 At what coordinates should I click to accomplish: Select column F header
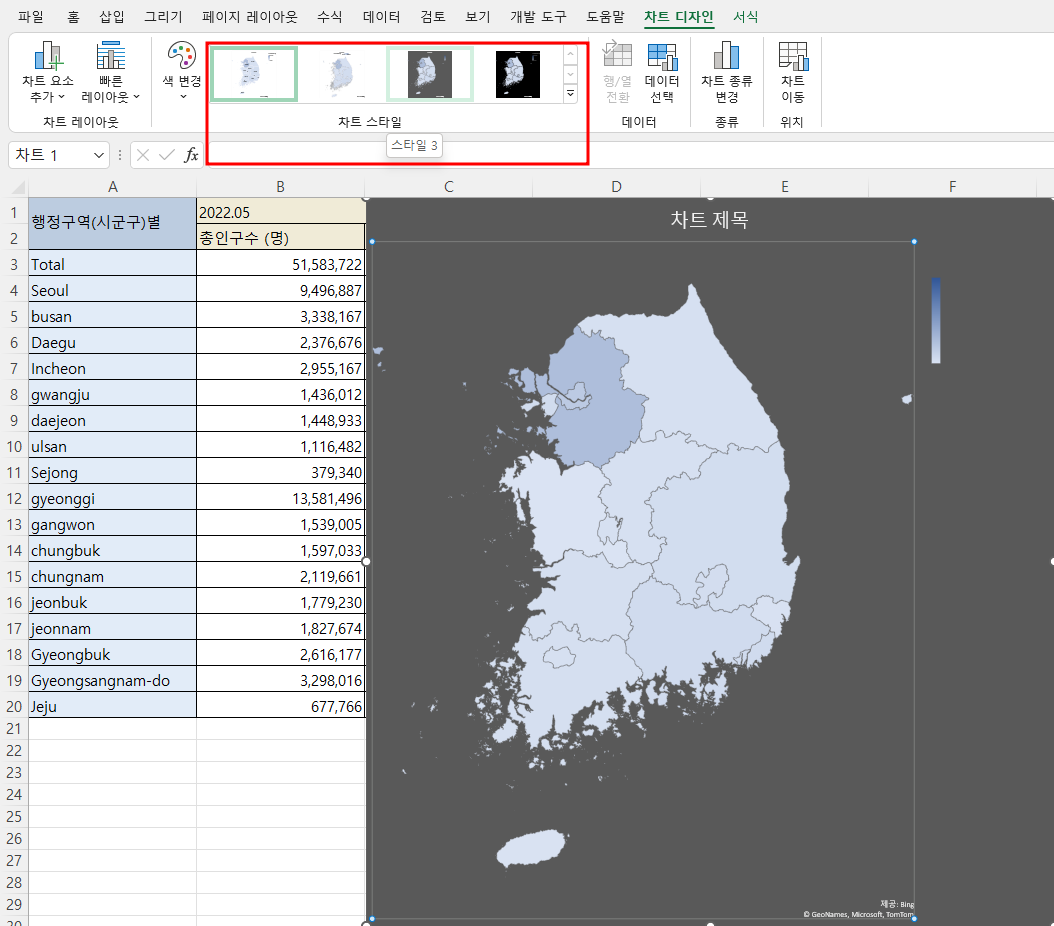952,187
